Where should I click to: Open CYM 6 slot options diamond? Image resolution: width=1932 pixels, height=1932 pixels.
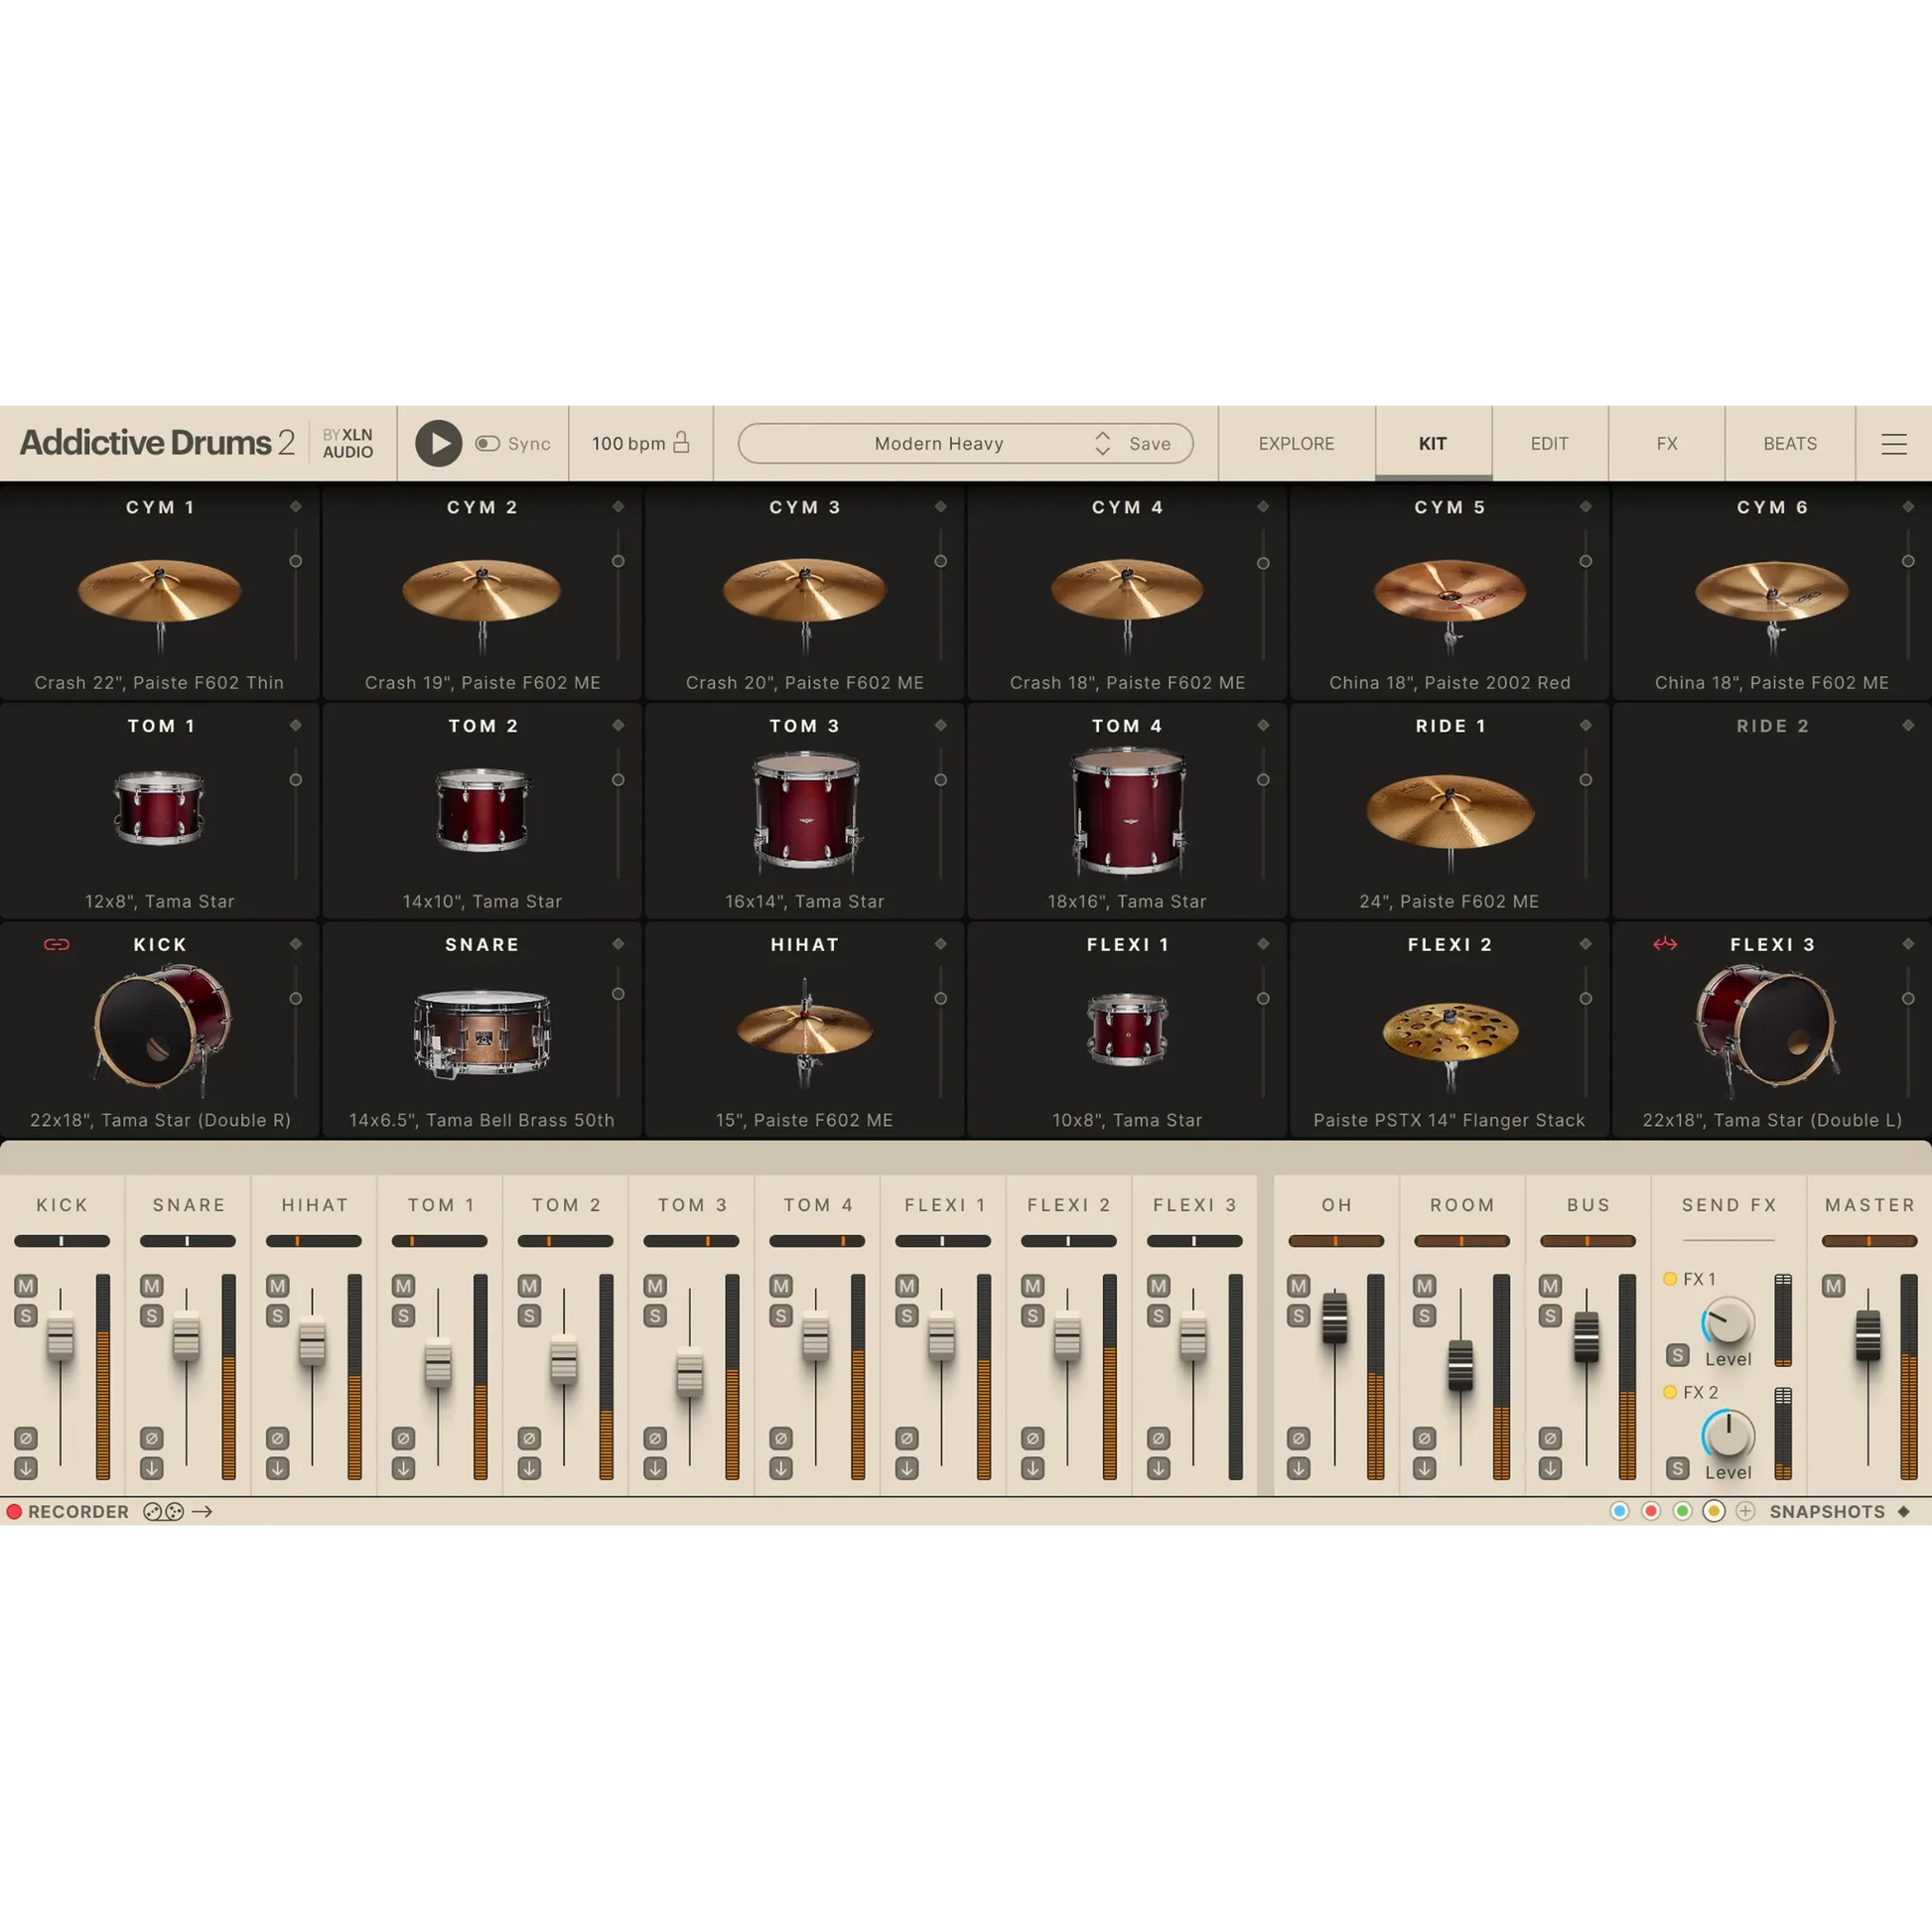[x=1908, y=507]
